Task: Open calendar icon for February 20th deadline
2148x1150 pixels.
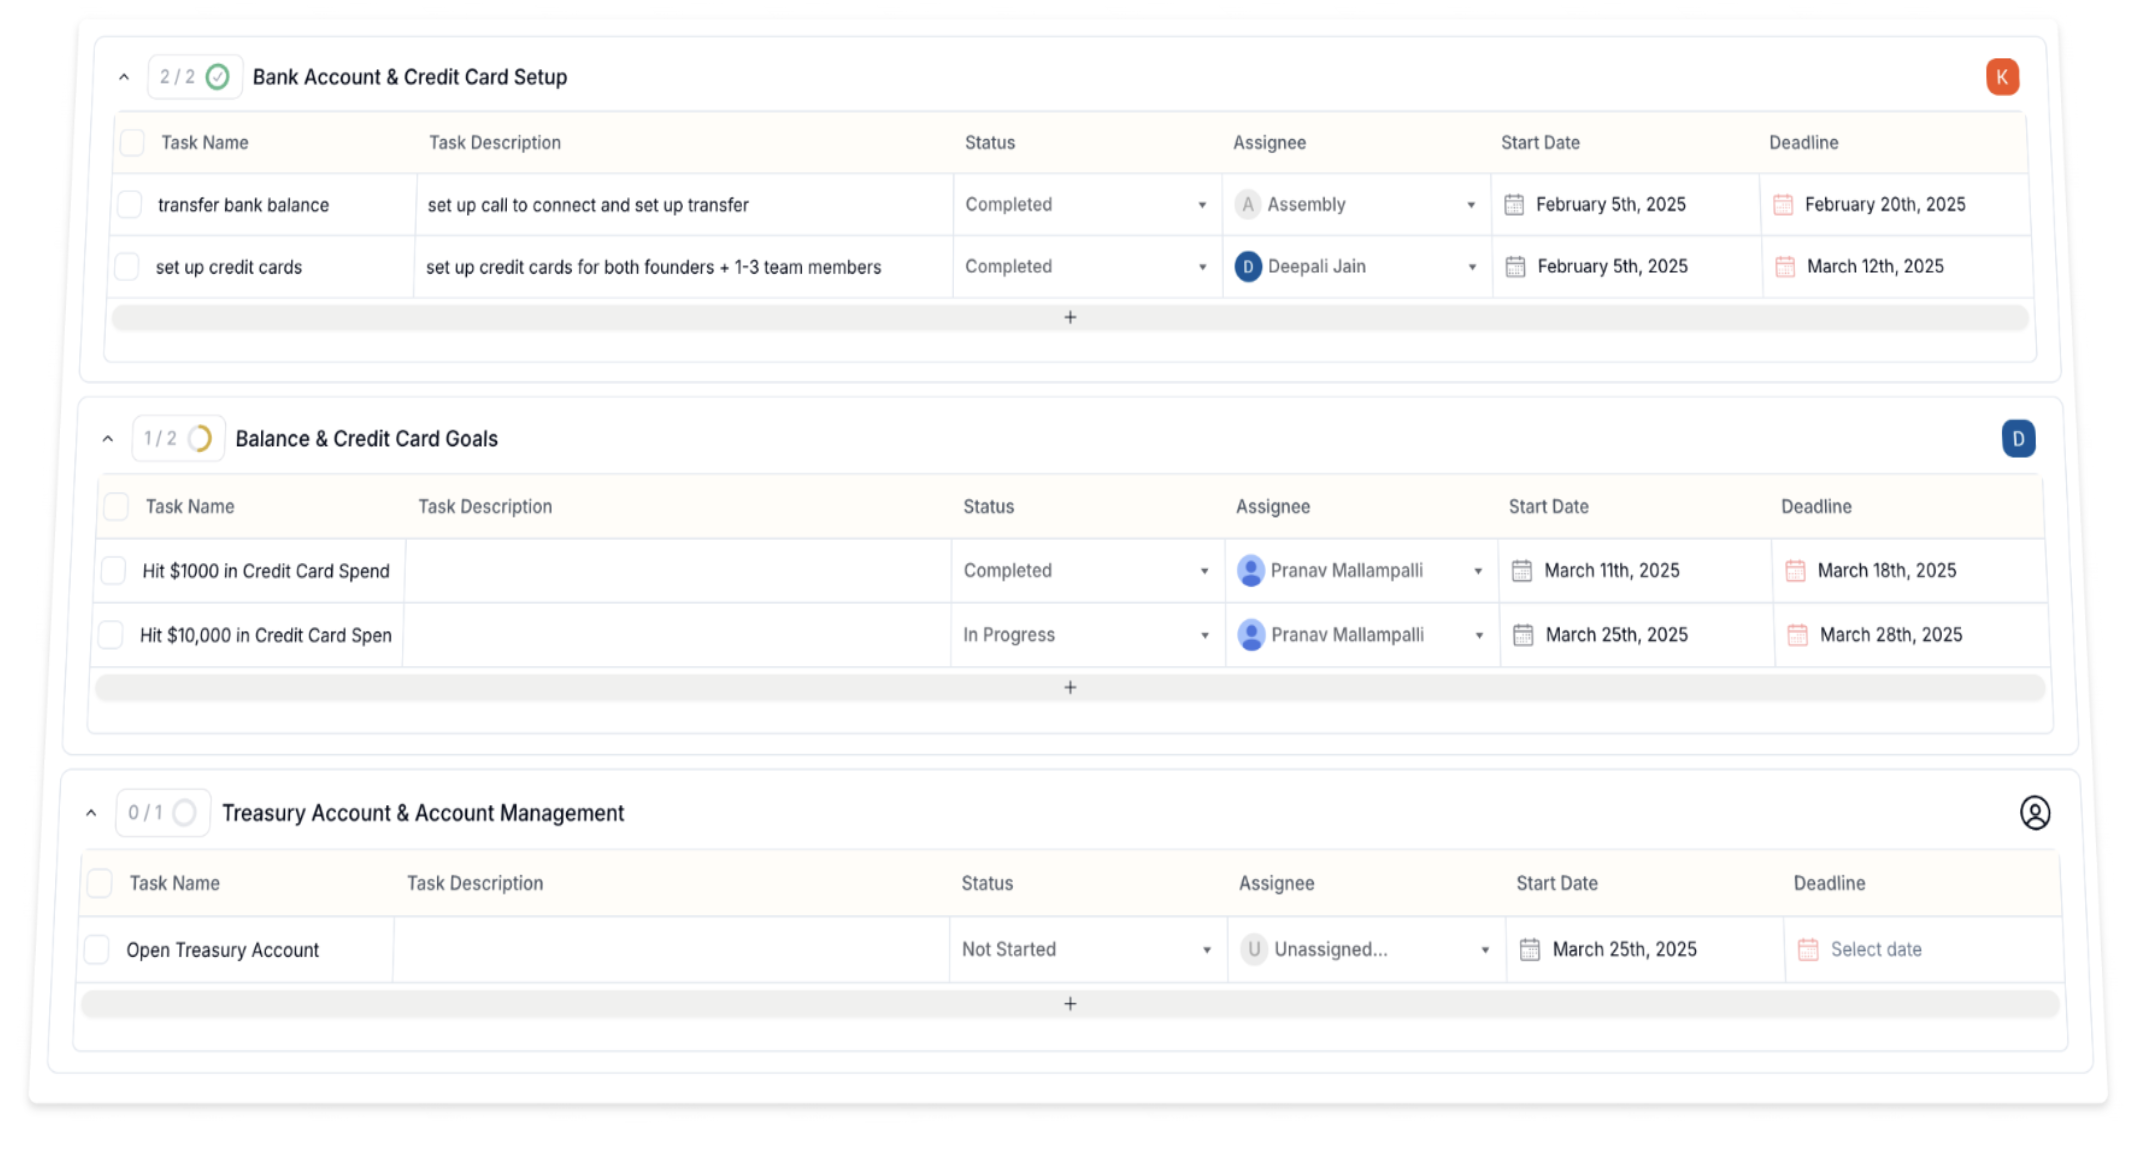Action: coord(1783,205)
